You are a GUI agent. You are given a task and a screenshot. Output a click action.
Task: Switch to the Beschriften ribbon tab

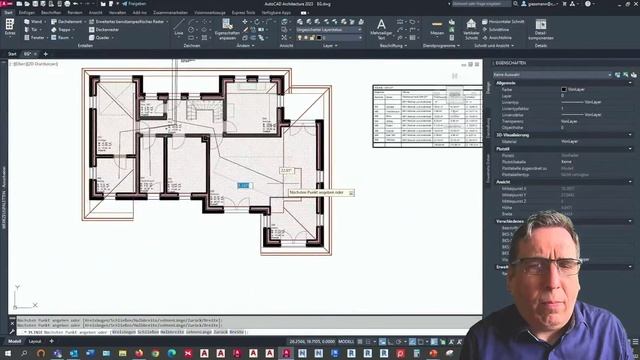(x=51, y=13)
